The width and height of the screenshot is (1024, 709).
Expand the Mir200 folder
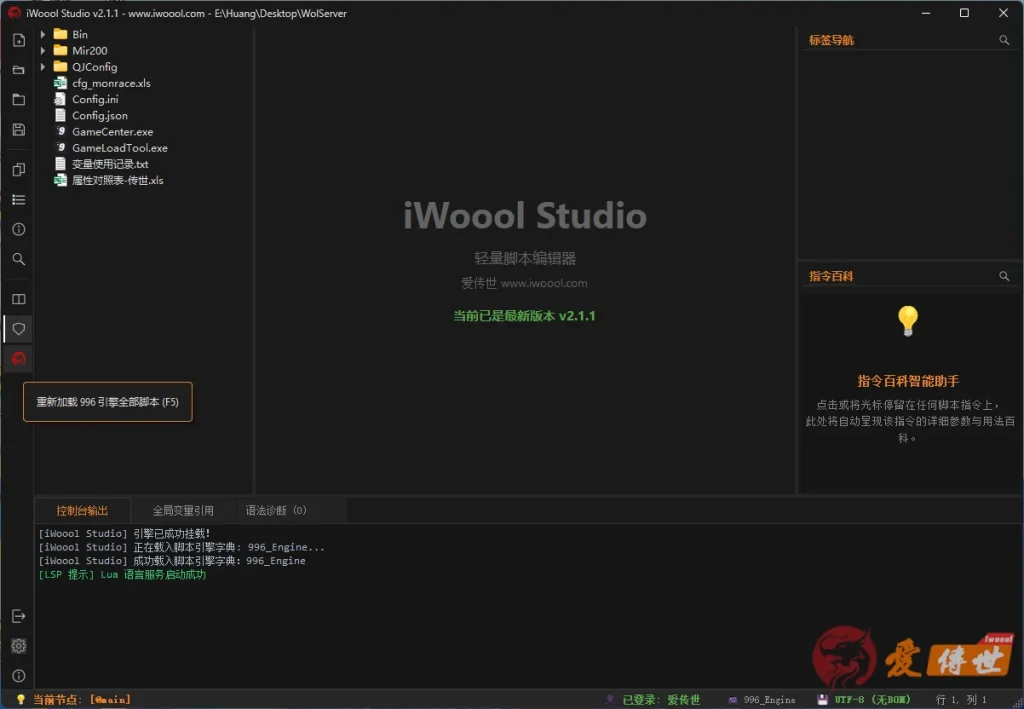pos(43,50)
